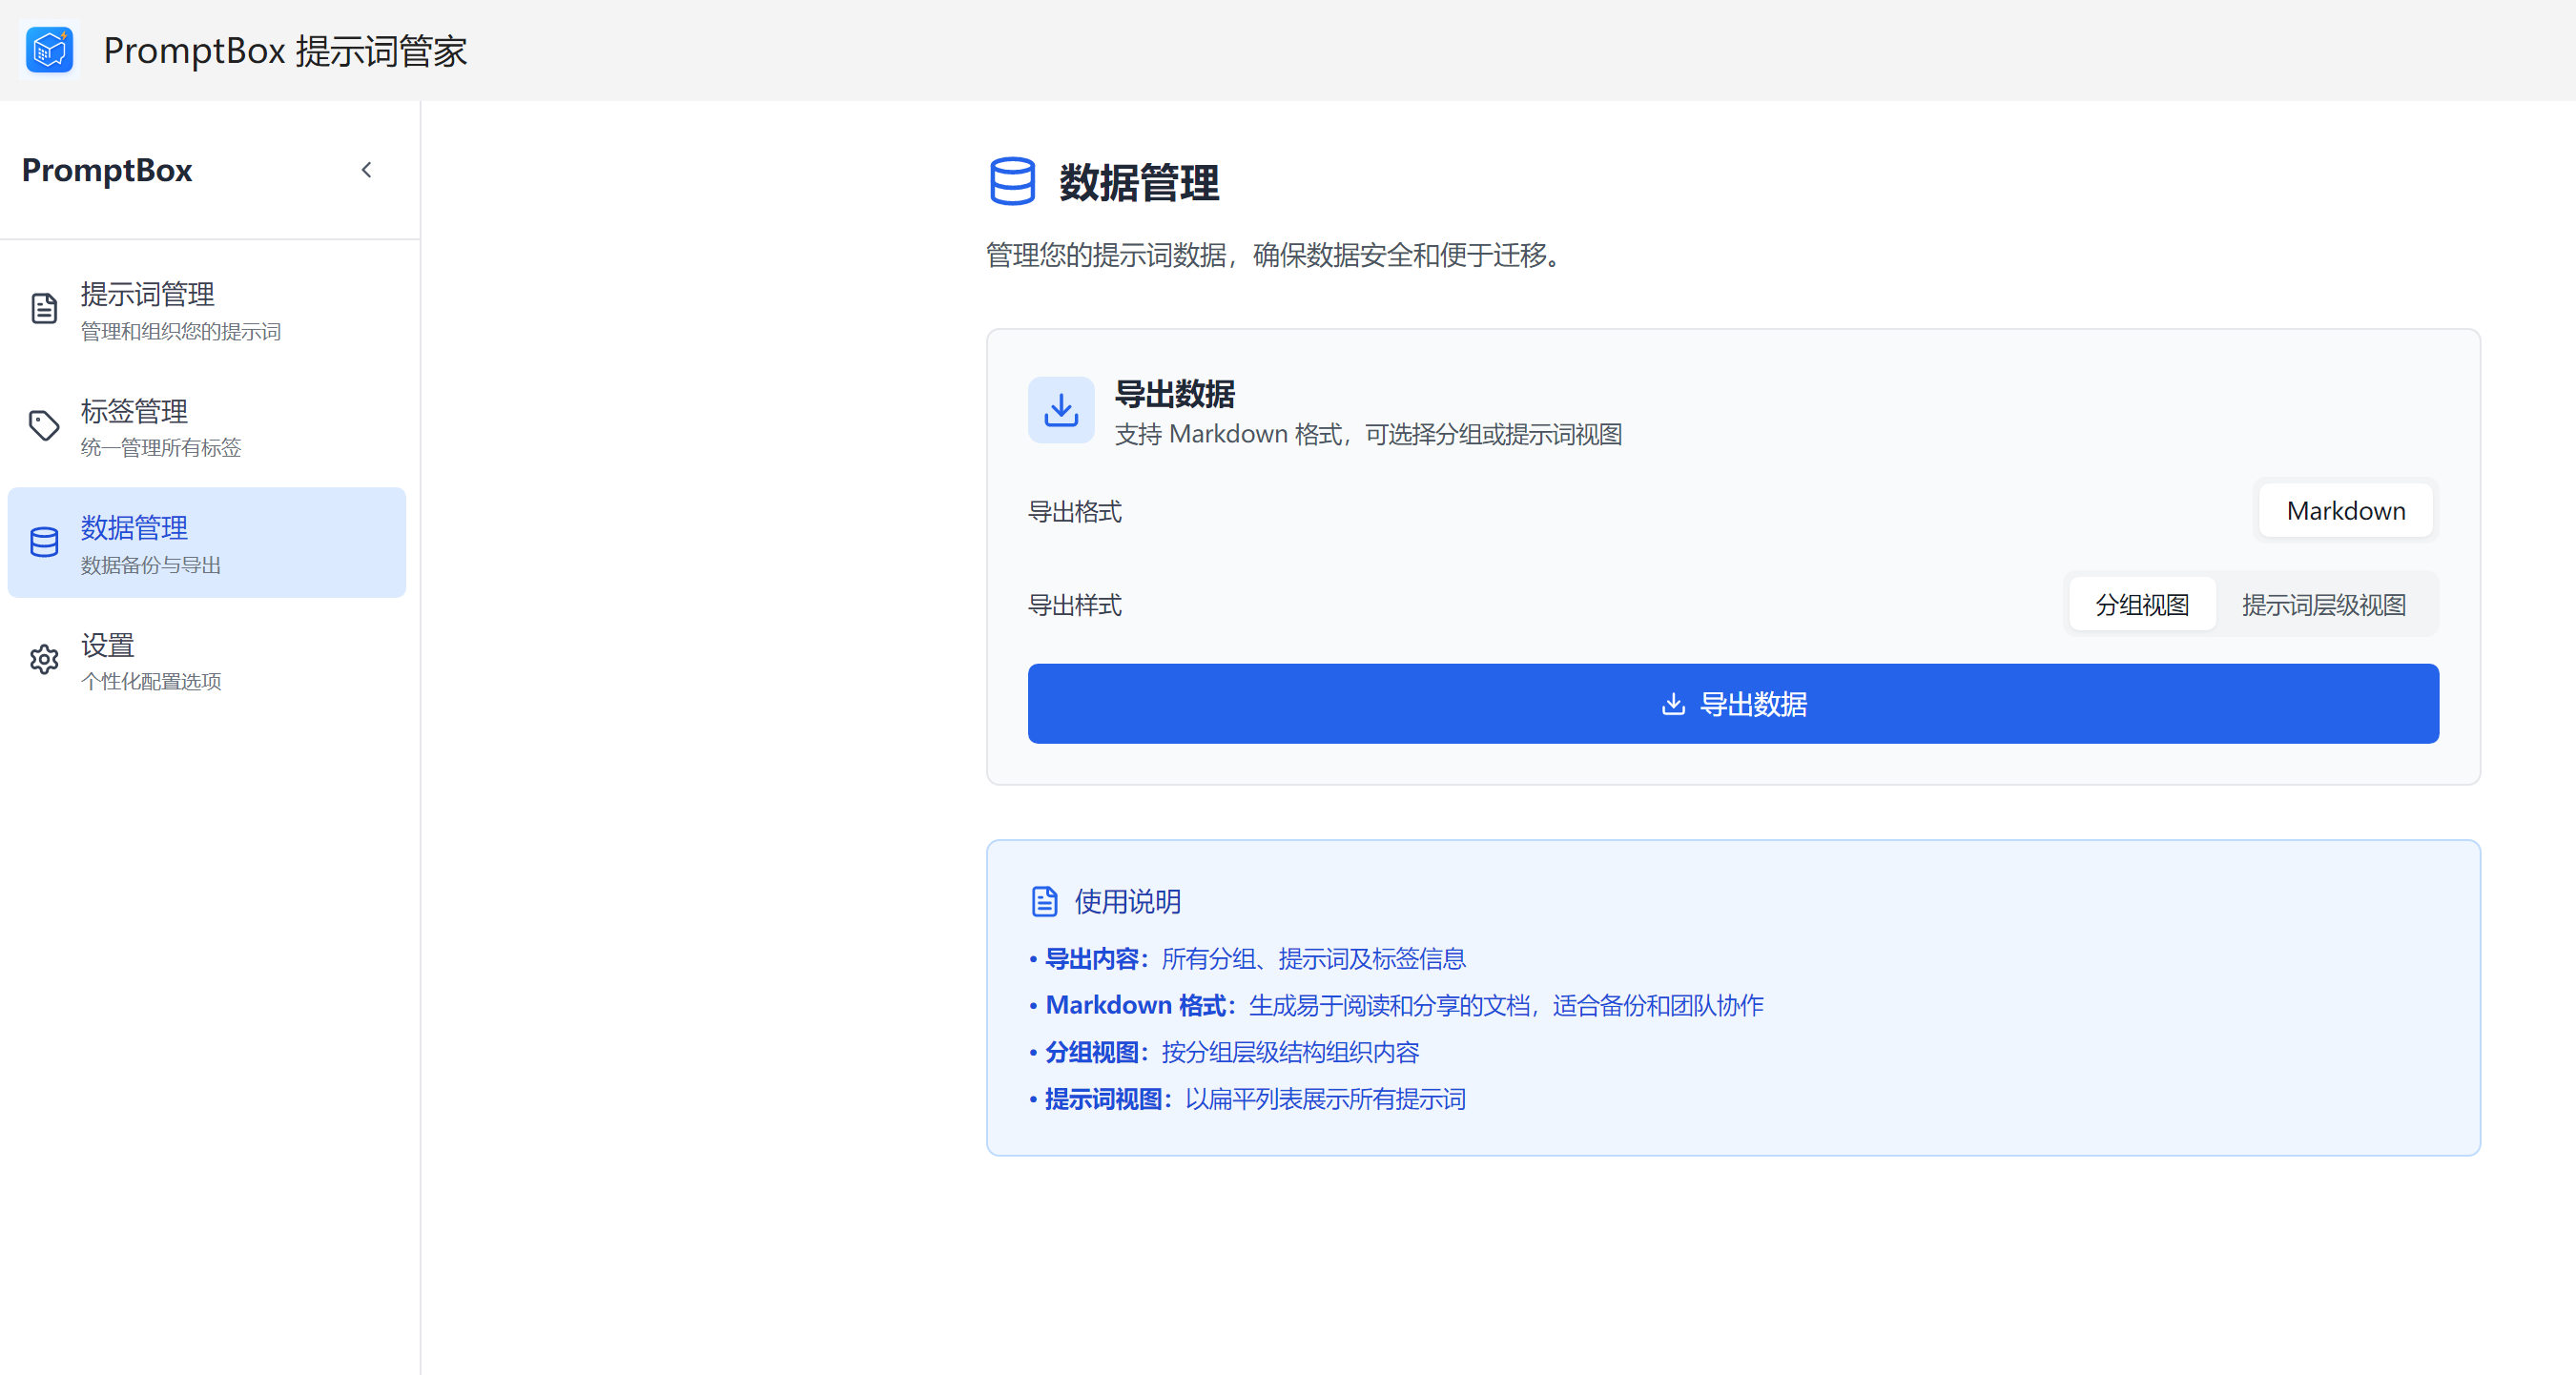Click the download icon beside 导出数据 title
The image size is (2576, 1375).
tap(1061, 410)
